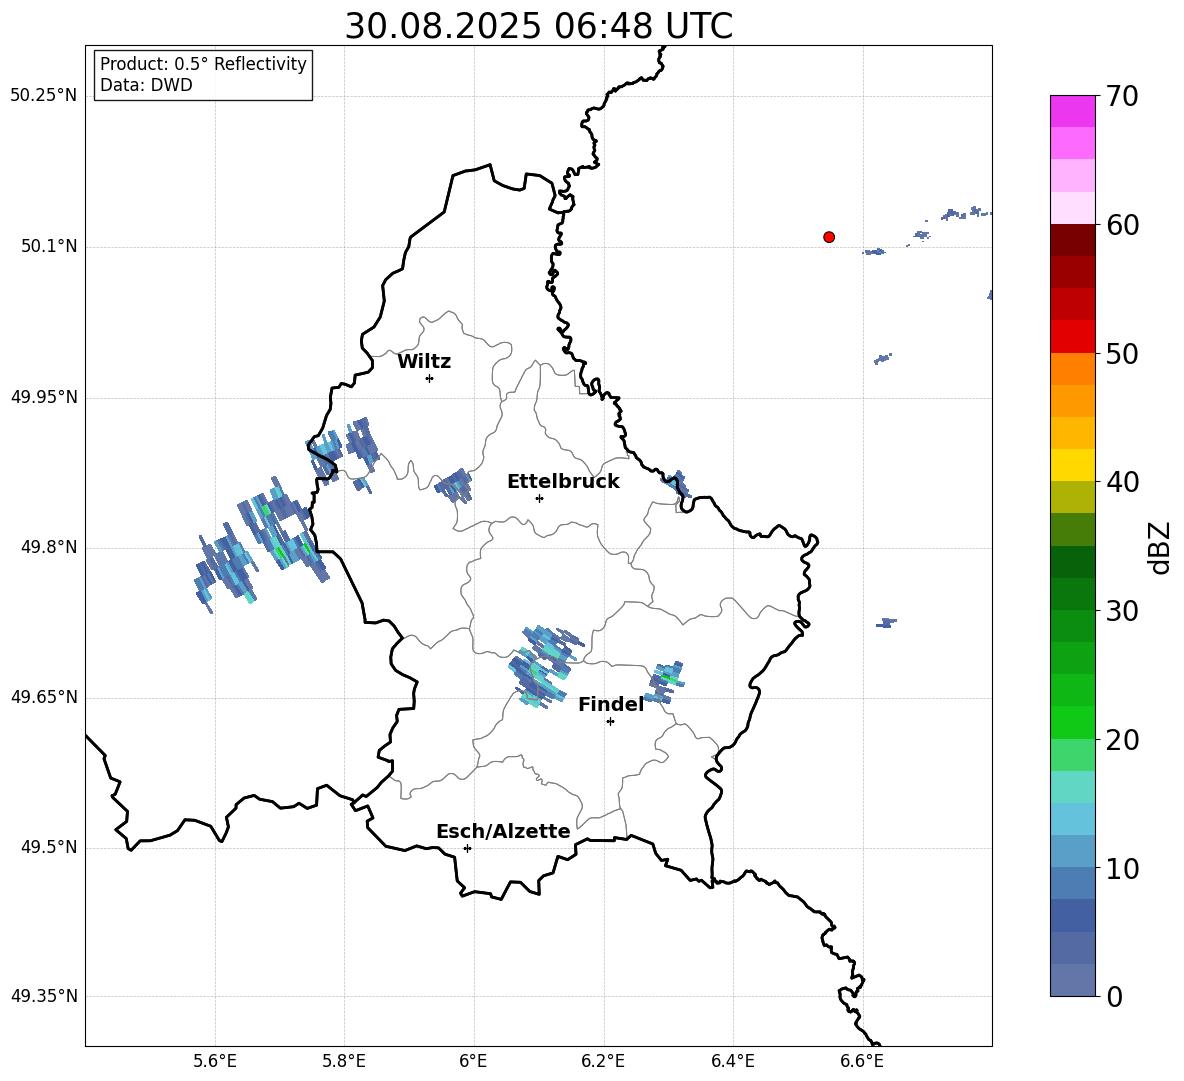The image size is (1184, 1081).
Task: Click the colorbar value 30
Action: click(x=1122, y=611)
